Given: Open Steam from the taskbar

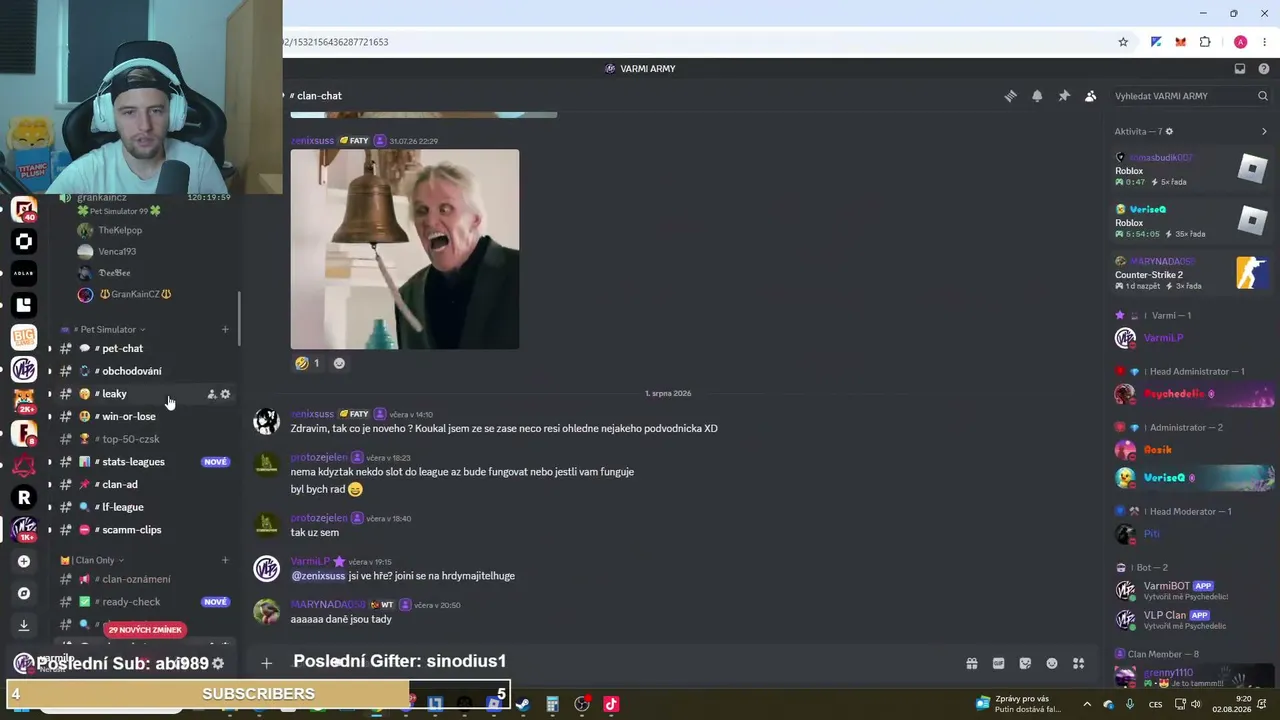Looking at the screenshot, I should 522,704.
